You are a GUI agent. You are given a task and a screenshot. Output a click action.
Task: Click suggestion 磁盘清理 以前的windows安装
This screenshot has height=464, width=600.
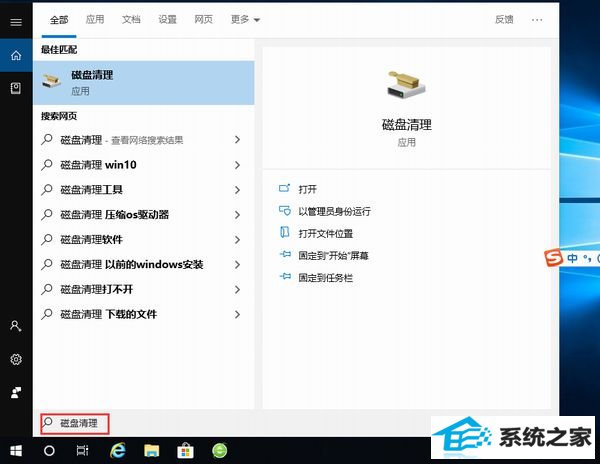[132, 265]
